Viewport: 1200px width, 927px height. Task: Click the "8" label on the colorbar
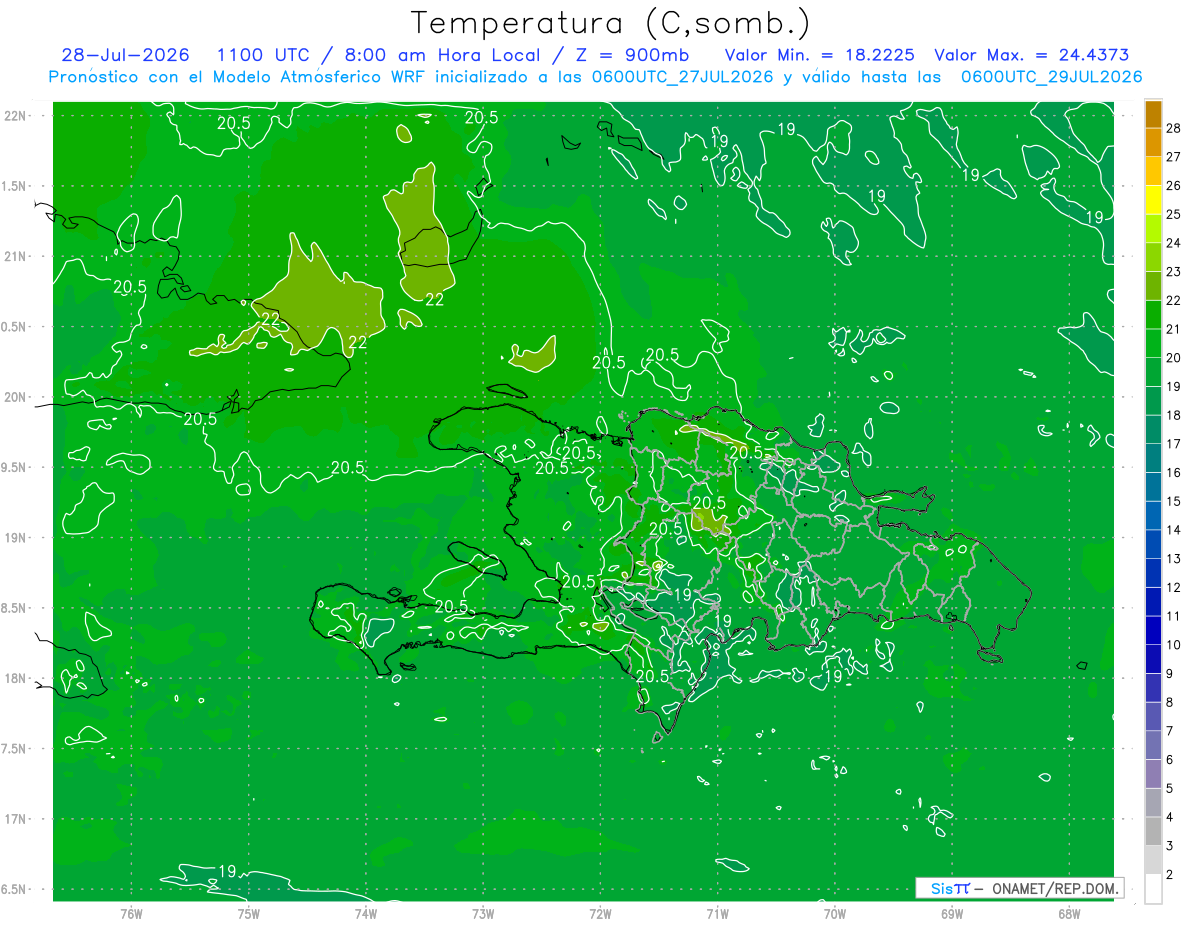(x=1170, y=703)
